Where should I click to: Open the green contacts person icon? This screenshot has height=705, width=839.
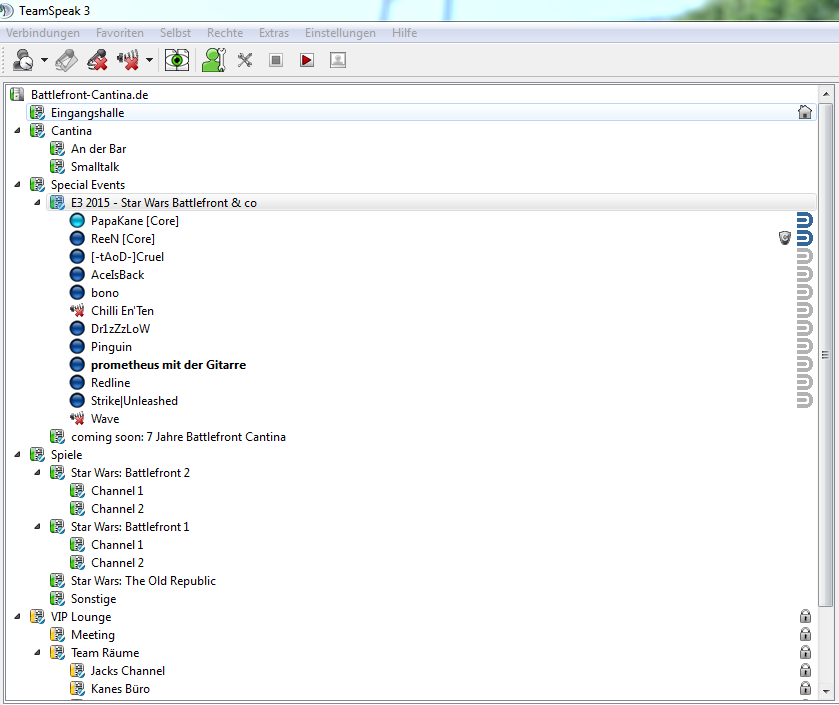pyautogui.click(x=213, y=60)
